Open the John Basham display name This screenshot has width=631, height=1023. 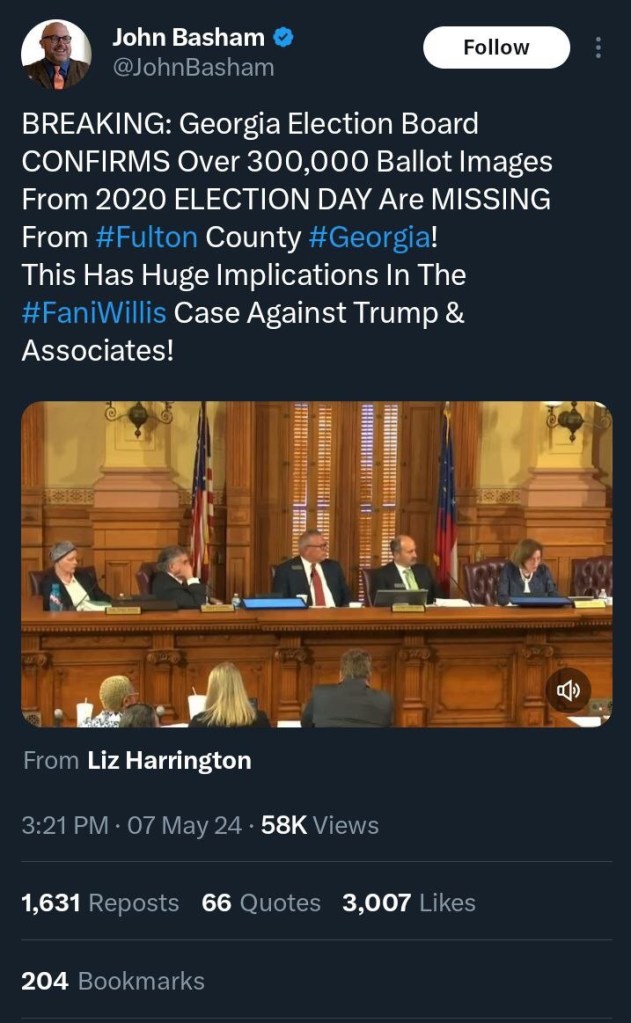coord(188,39)
